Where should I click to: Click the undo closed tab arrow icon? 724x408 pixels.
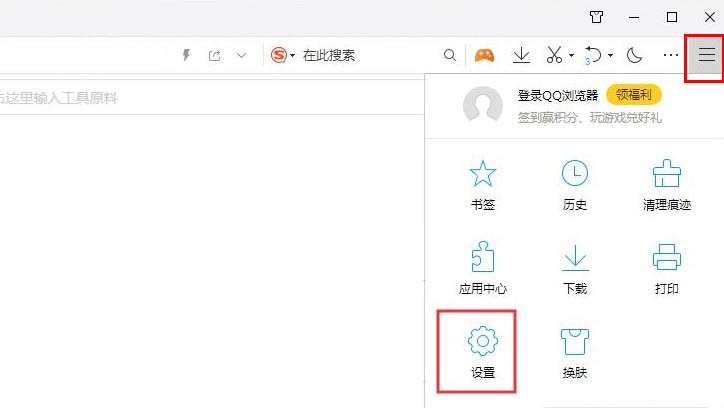click(593, 56)
